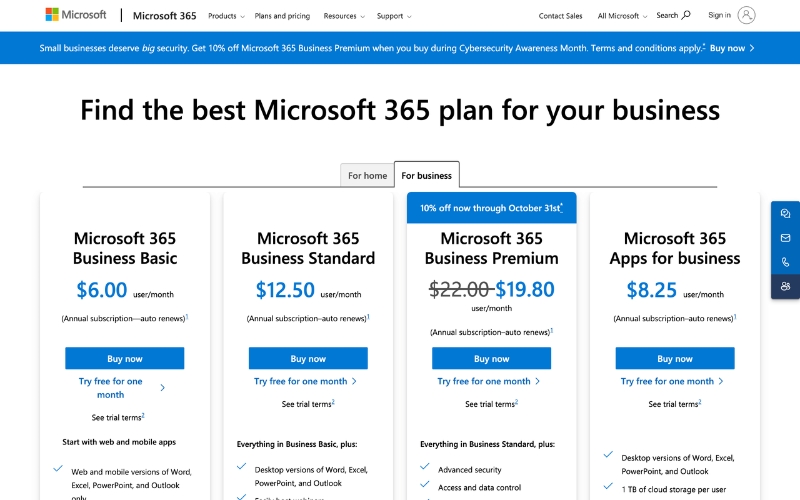Viewport: 800px width, 500px height.
Task: Click the Microsoft logo
Action: pos(76,15)
